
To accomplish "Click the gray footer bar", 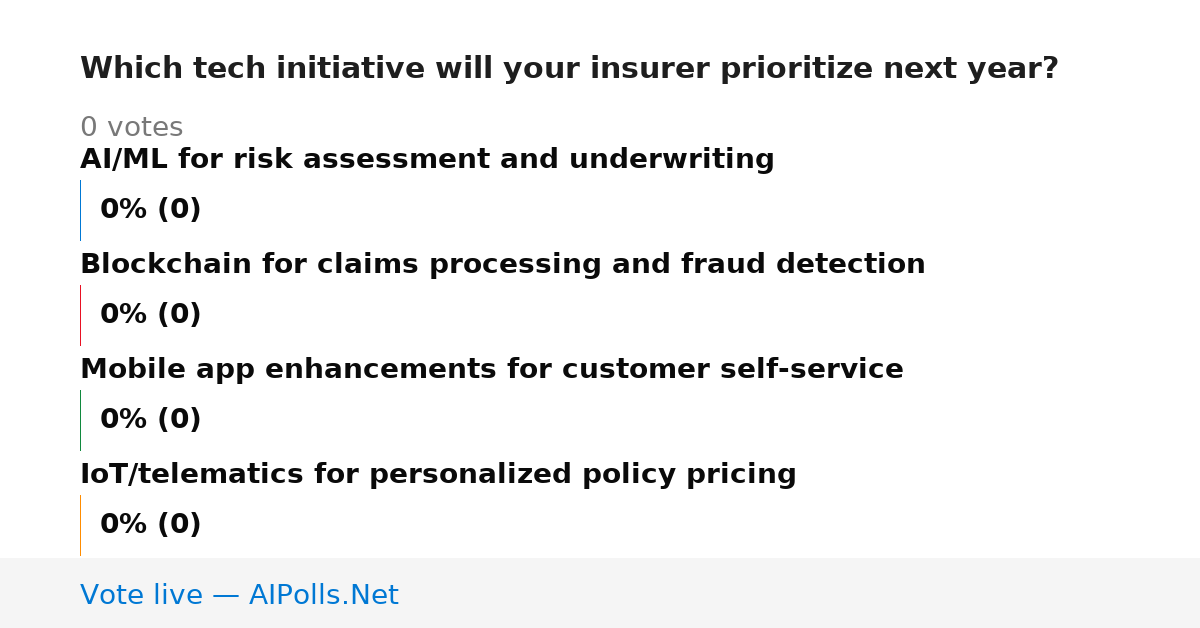I will coord(600,593).
